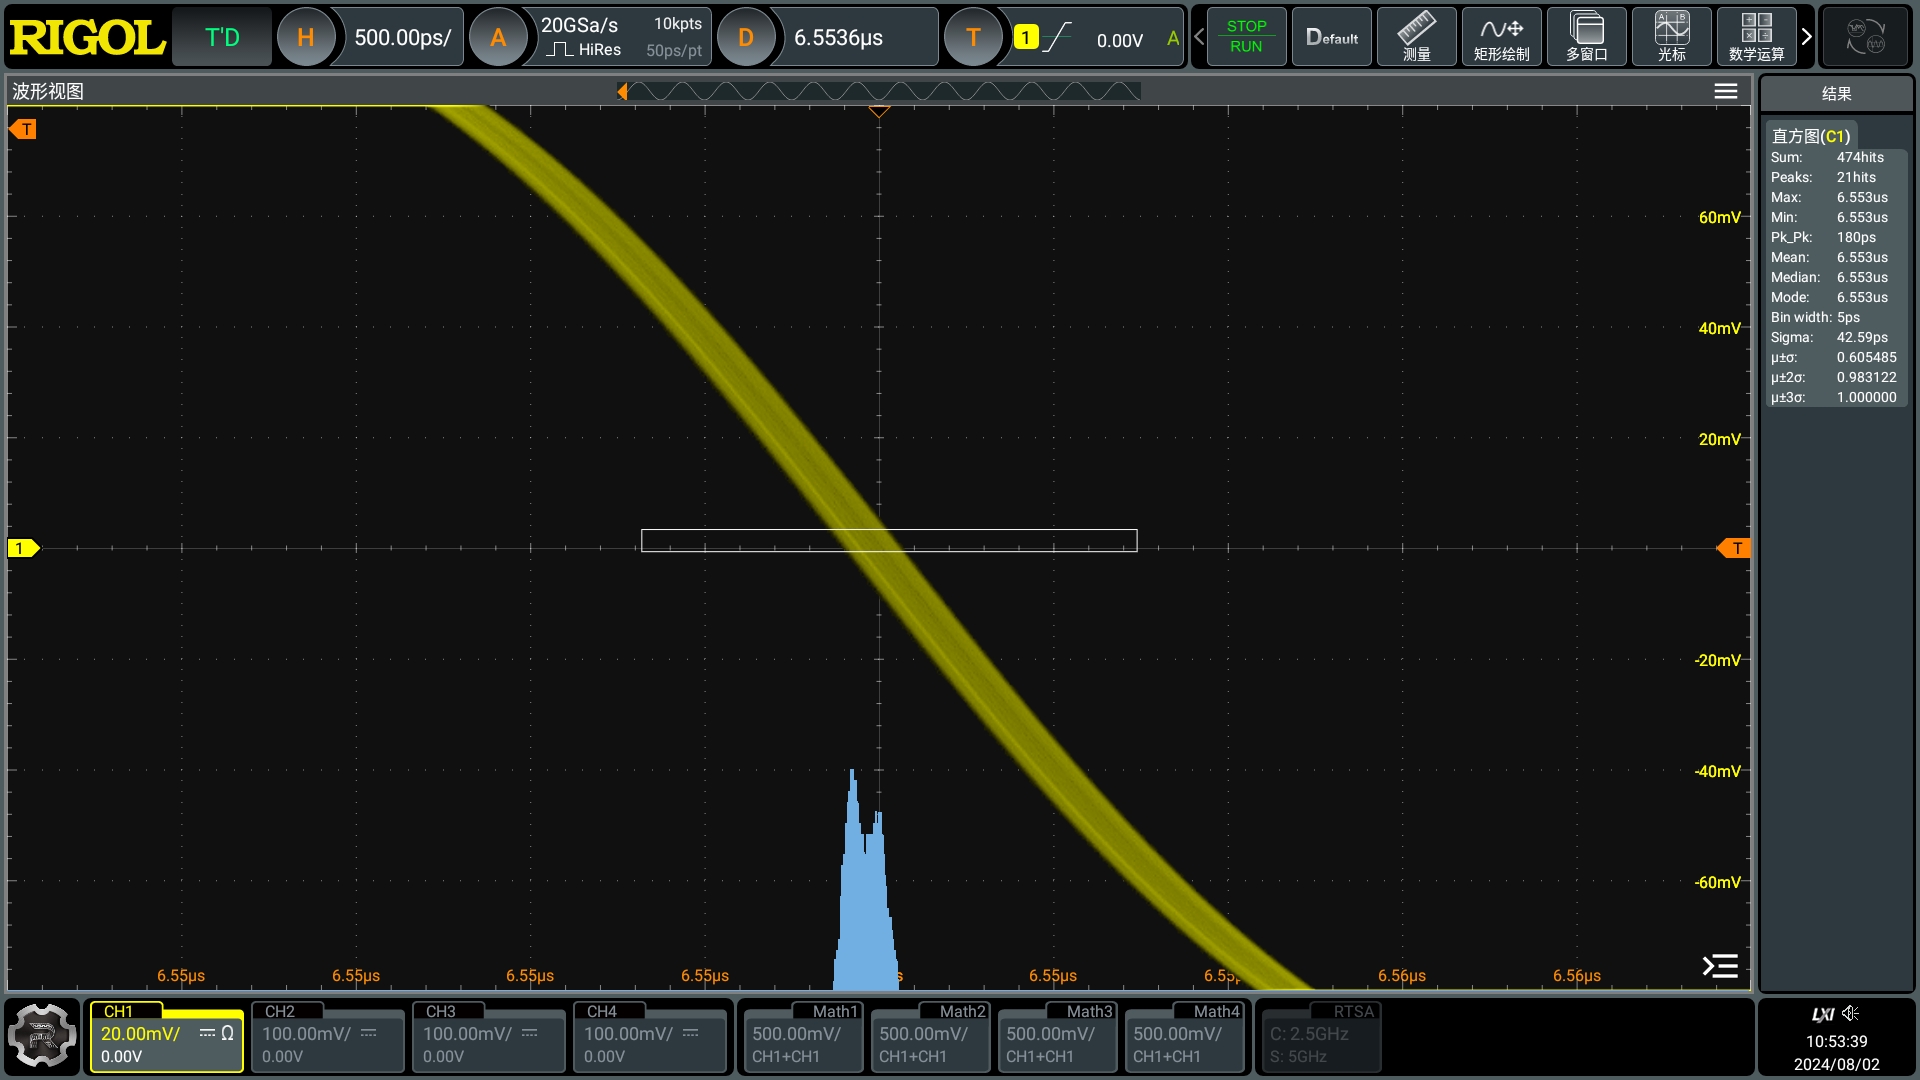The image size is (1920, 1080).
Task: Click the CH1 20.00mV vertical scale field
Action: click(138, 1035)
